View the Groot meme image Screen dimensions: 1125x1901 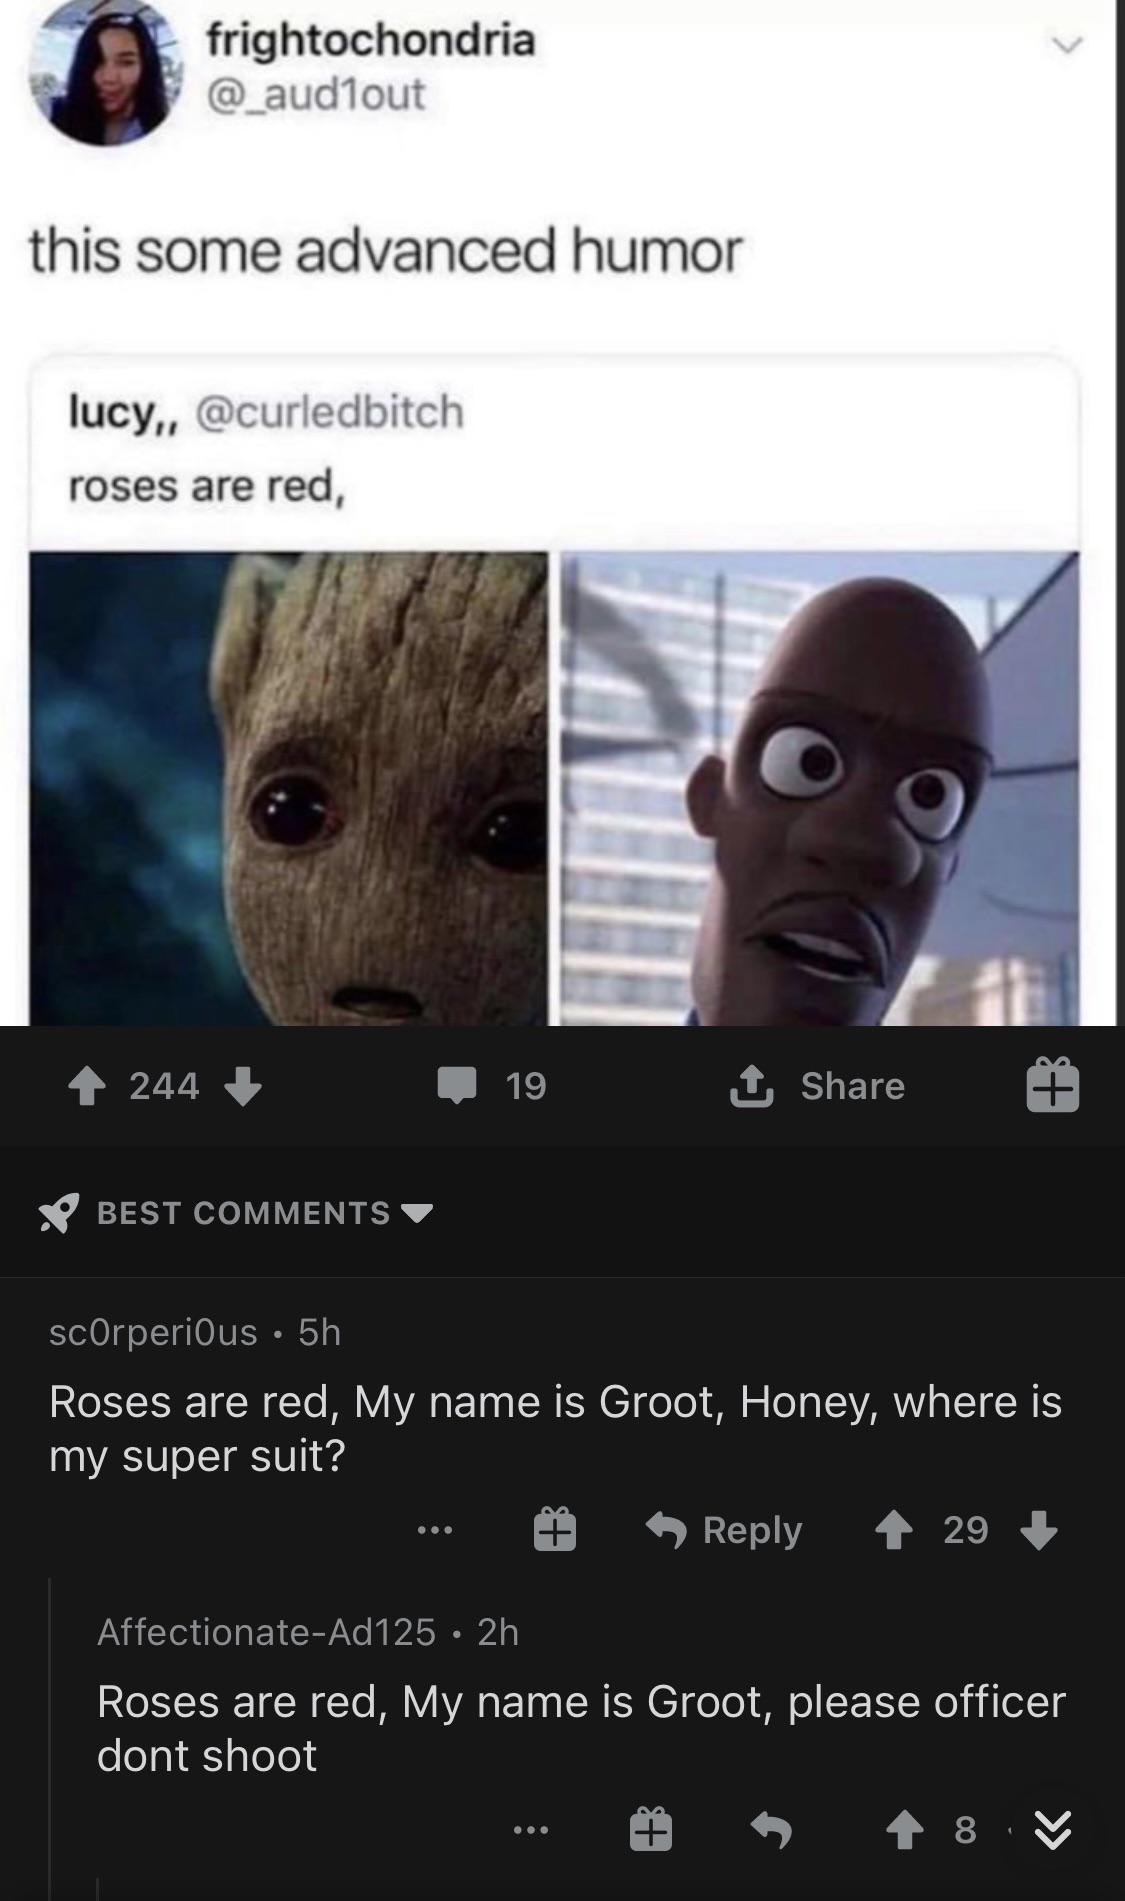(x=289, y=788)
